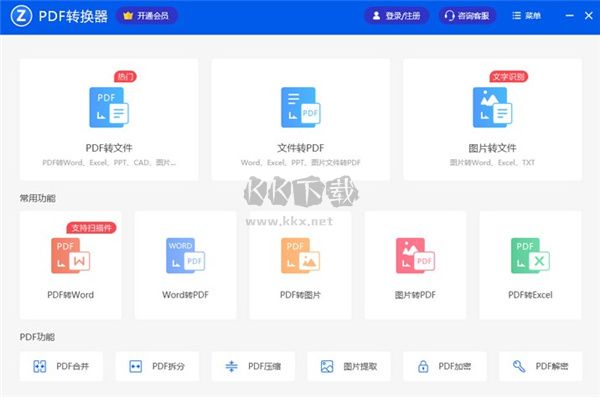600x397 pixels.
Task: Click the list icon beside 菜单
Action: 517,16
